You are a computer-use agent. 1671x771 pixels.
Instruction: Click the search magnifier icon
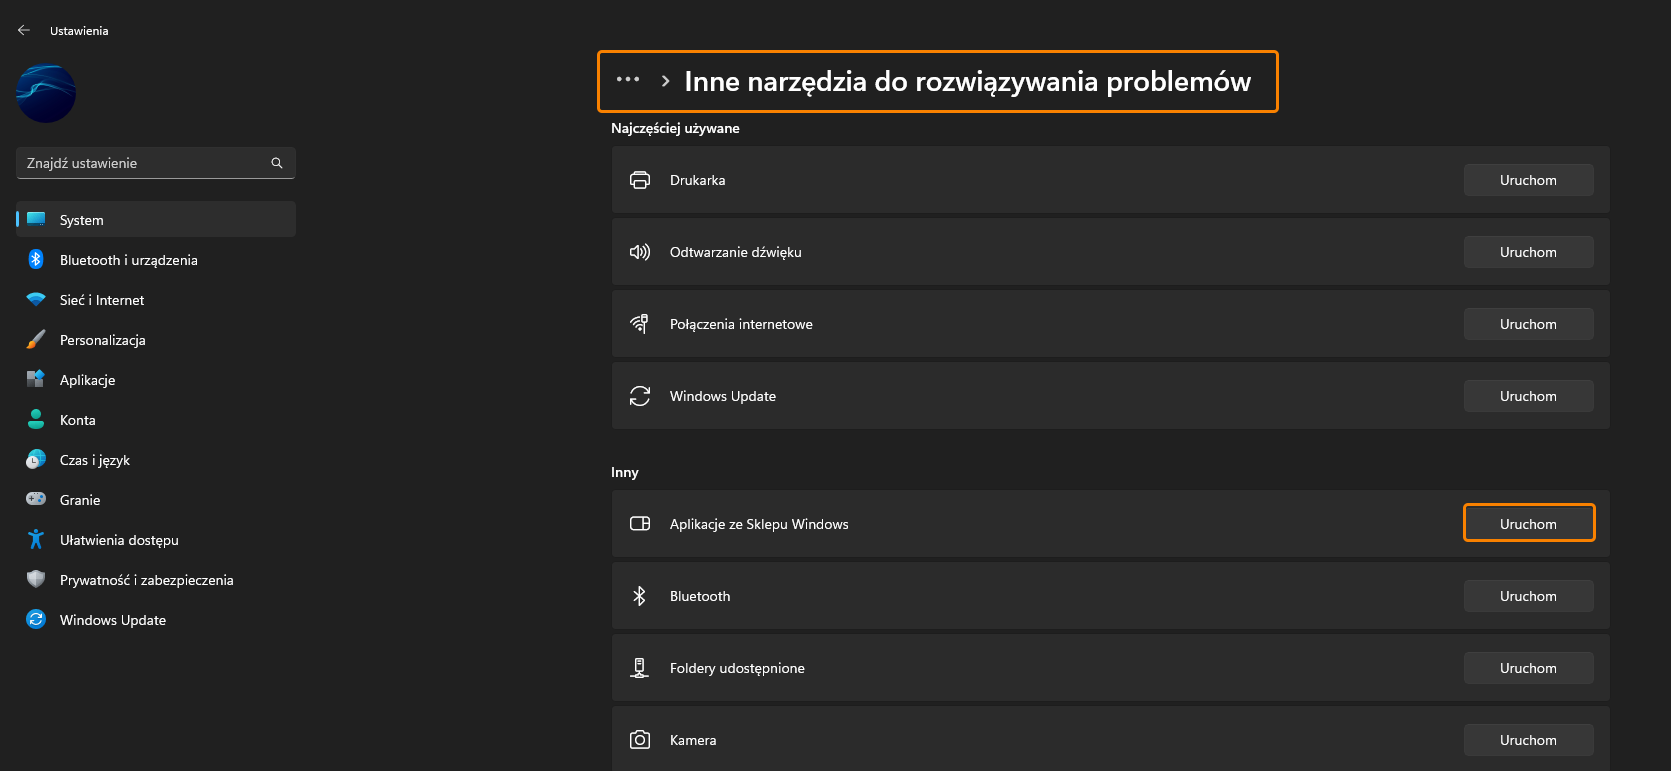point(277,163)
